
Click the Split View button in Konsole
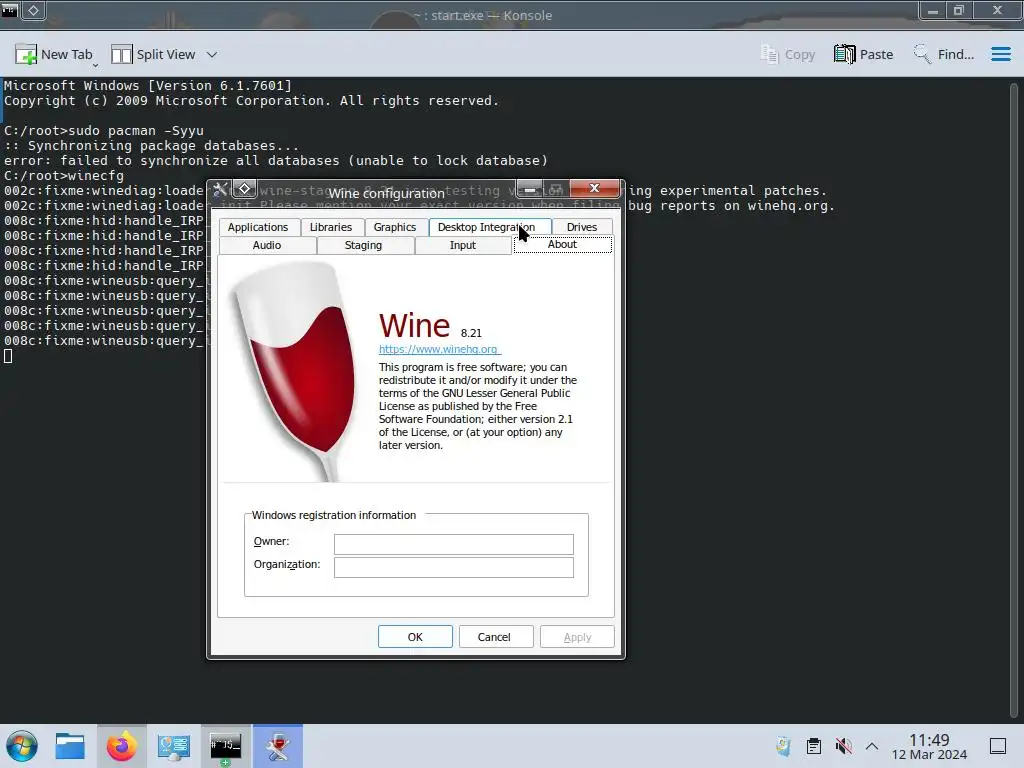point(153,54)
